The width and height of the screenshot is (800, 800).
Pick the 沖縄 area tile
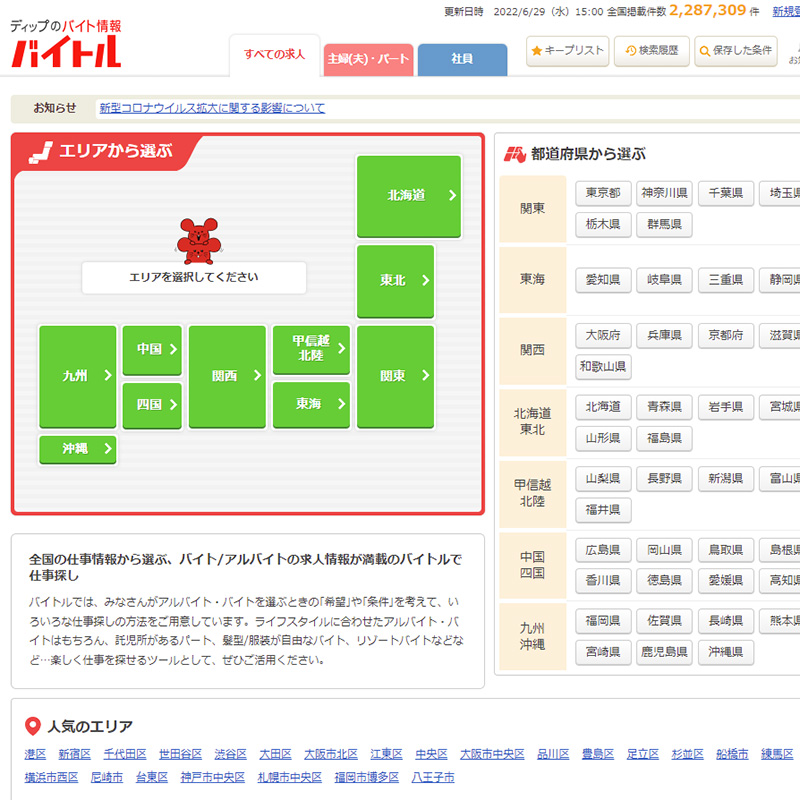click(78, 449)
